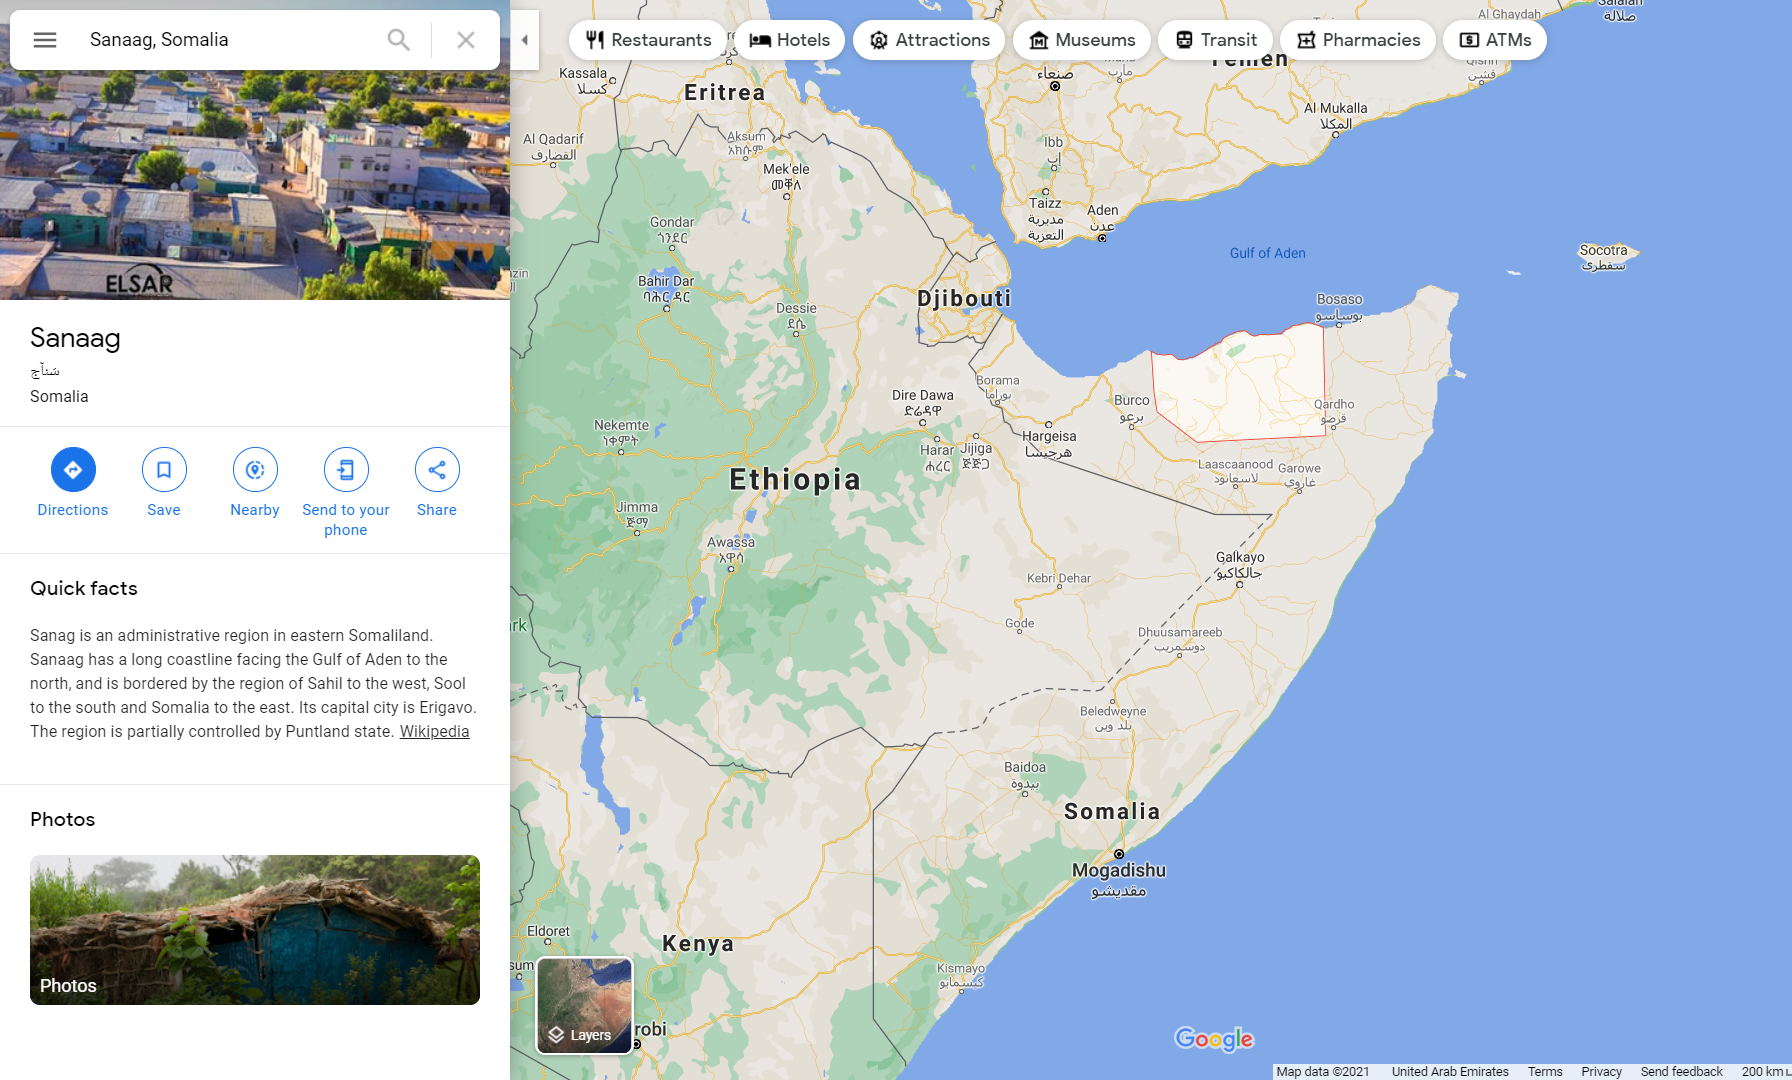Click the Al Mukalla city label
Image resolution: width=1792 pixels, height=1080 pixels.
click(1335, 108)
